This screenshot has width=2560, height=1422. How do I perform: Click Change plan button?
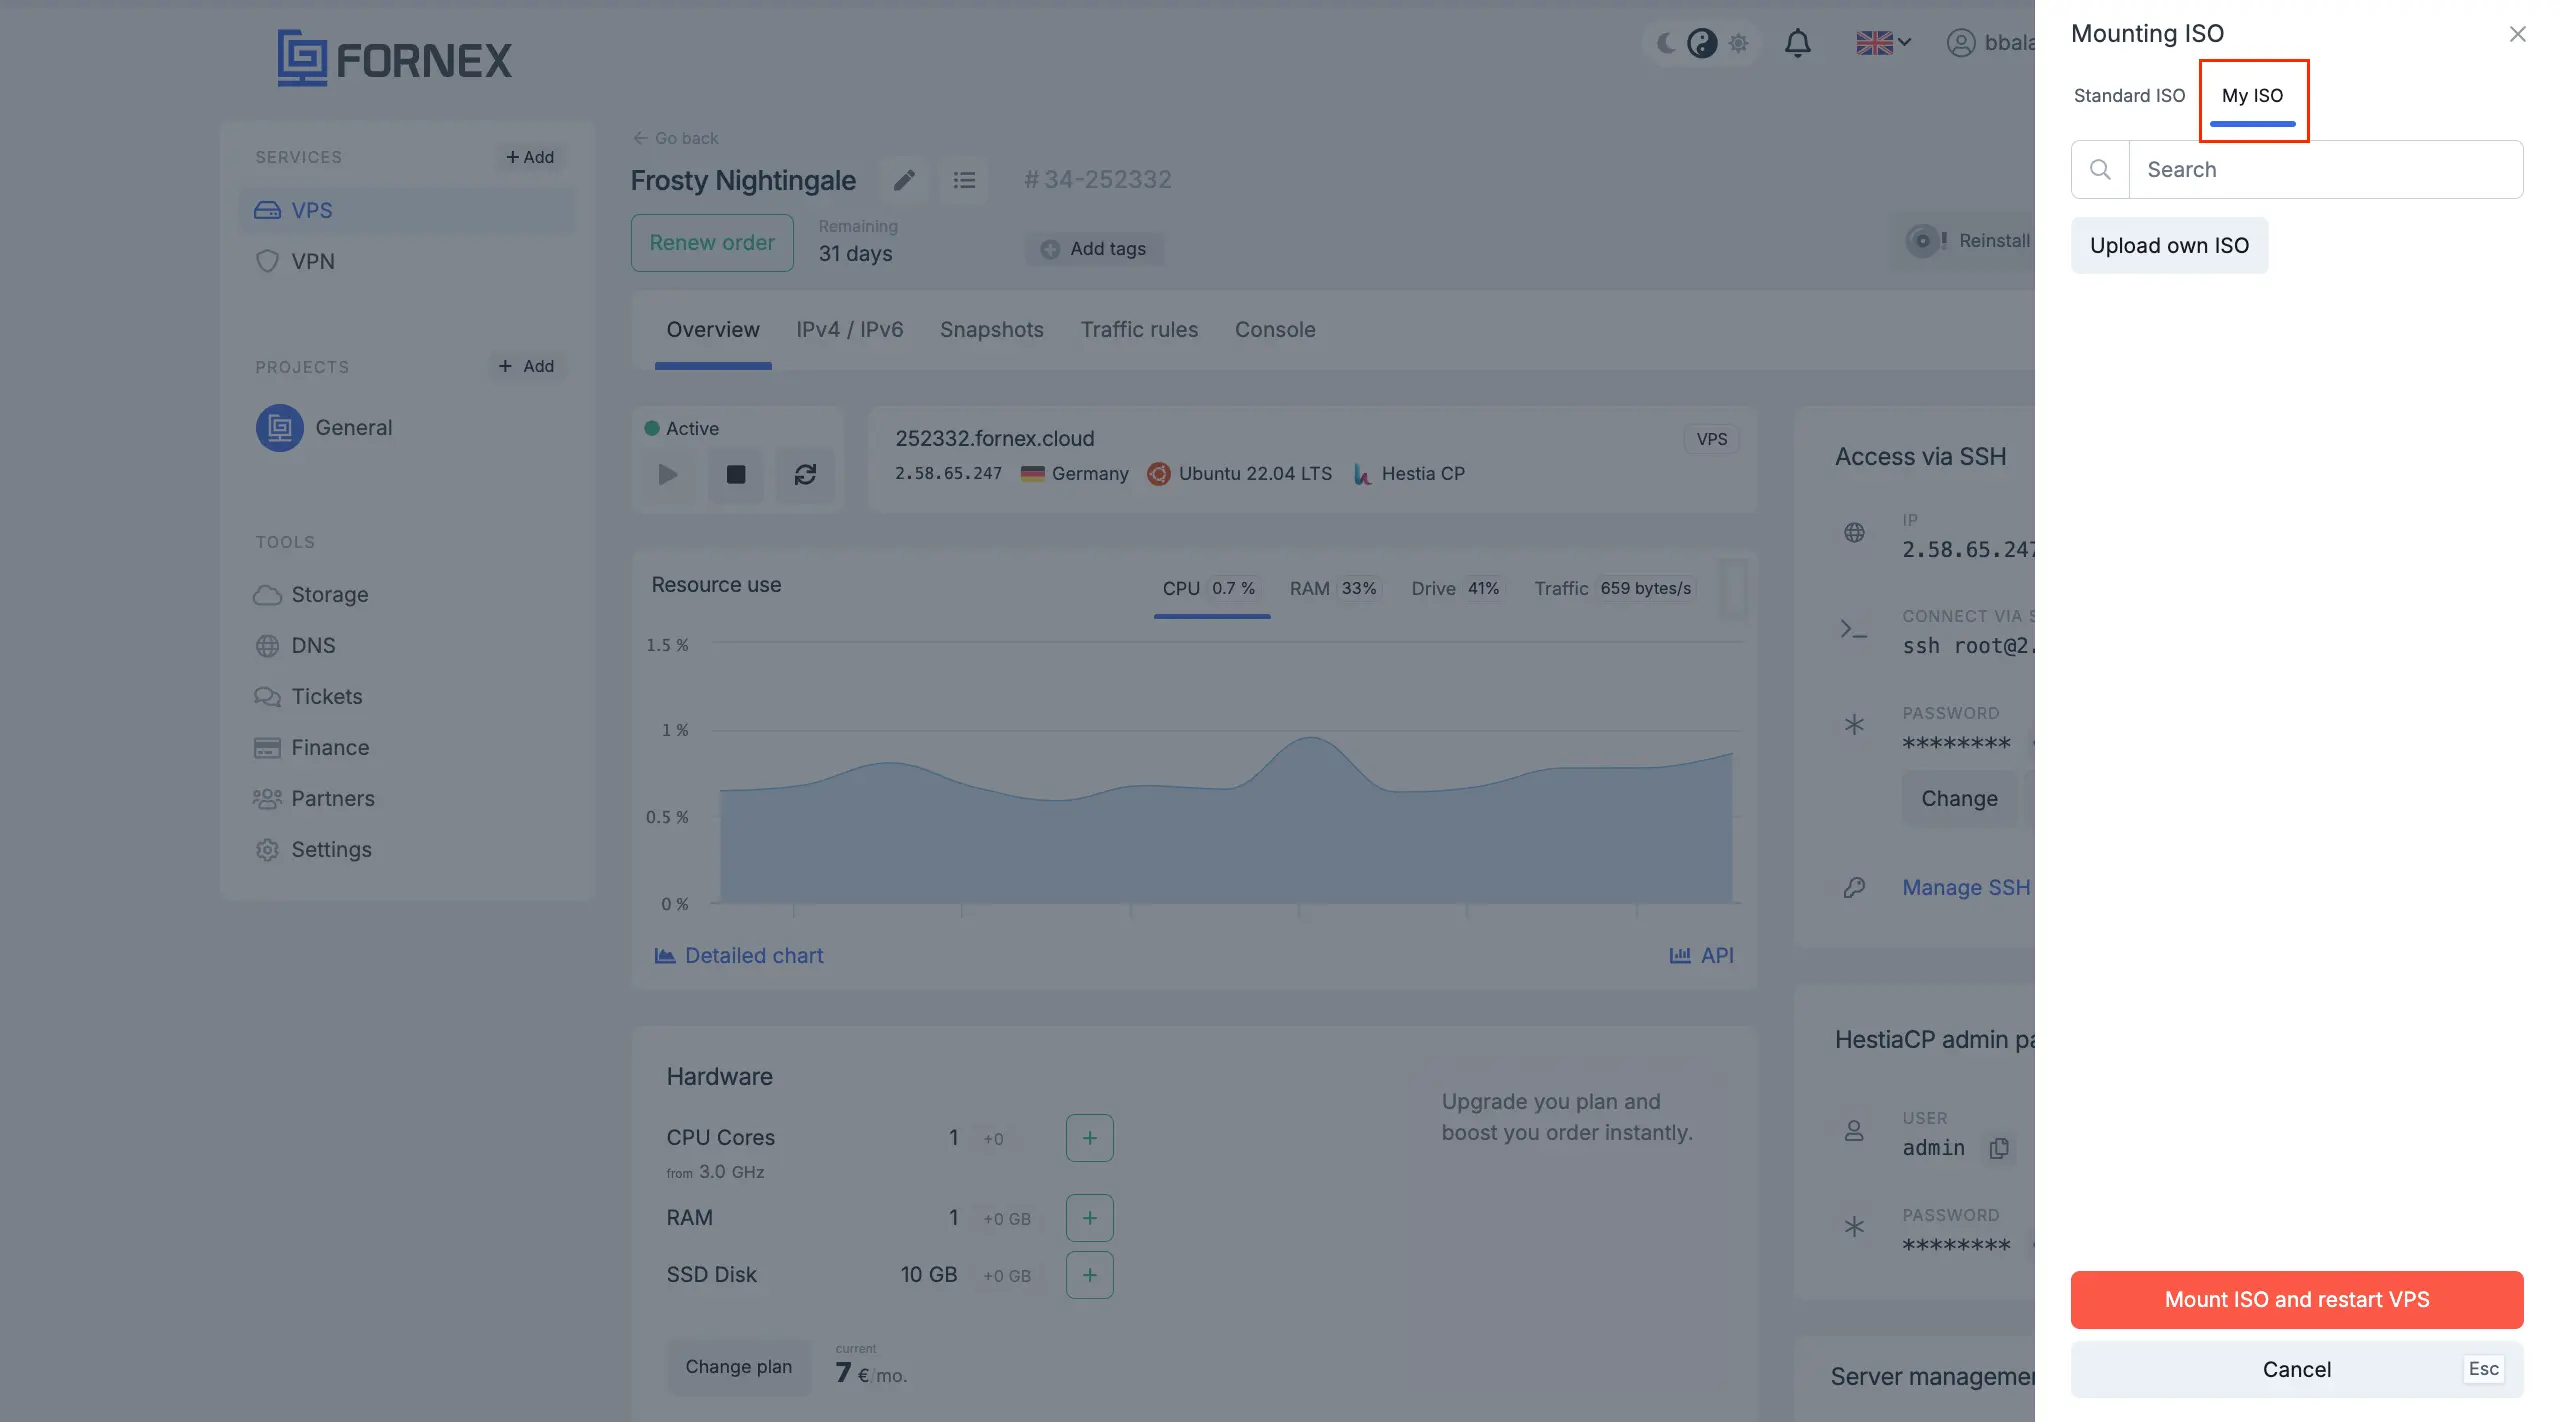(x=739, y=1367)
